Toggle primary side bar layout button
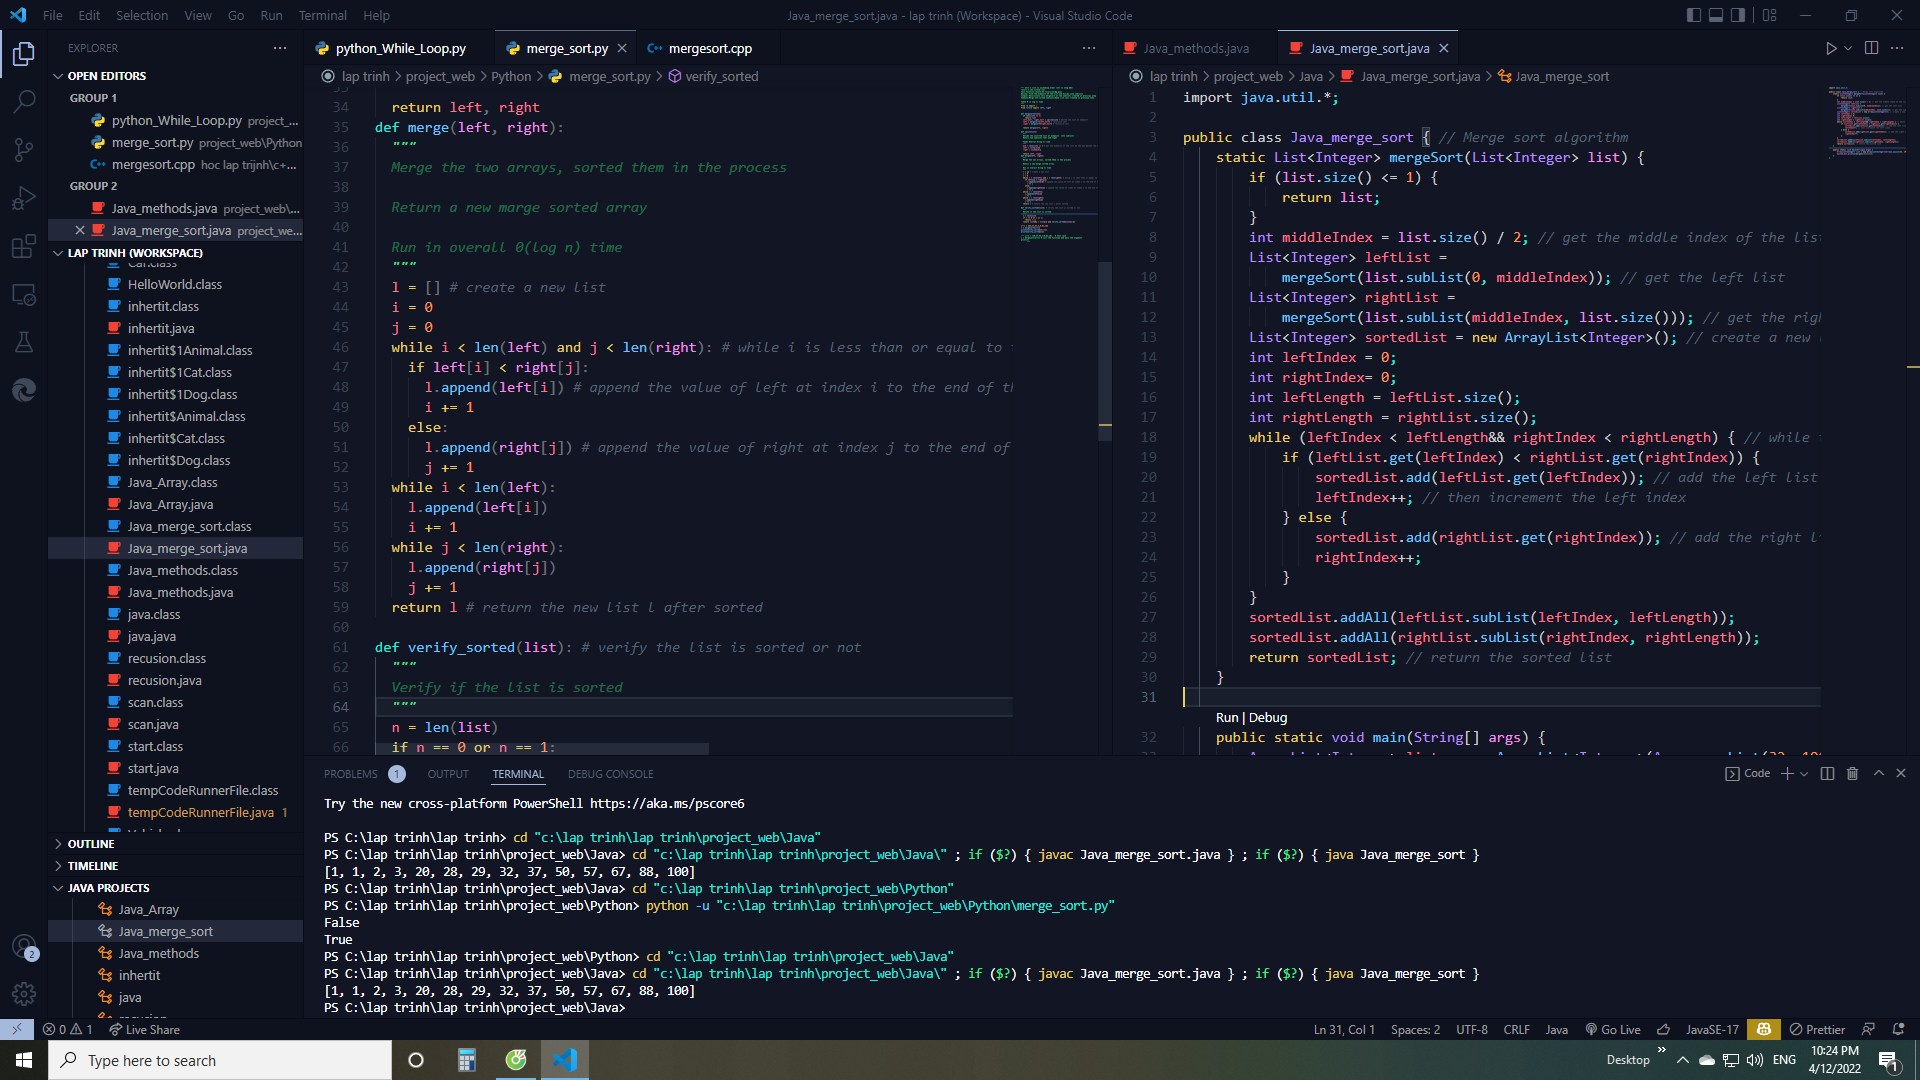This screenshot has width=1920, height=1080. pyautogui.click(x=1693, y=15)
